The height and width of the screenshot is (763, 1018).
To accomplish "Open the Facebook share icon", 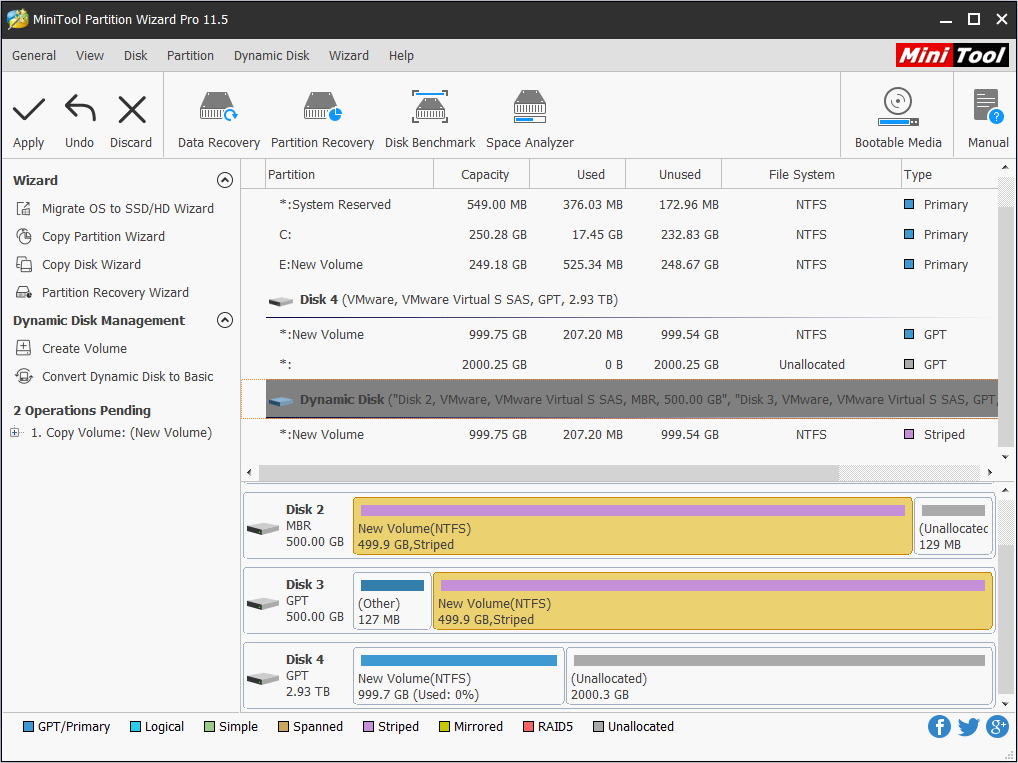I will 939,727.
